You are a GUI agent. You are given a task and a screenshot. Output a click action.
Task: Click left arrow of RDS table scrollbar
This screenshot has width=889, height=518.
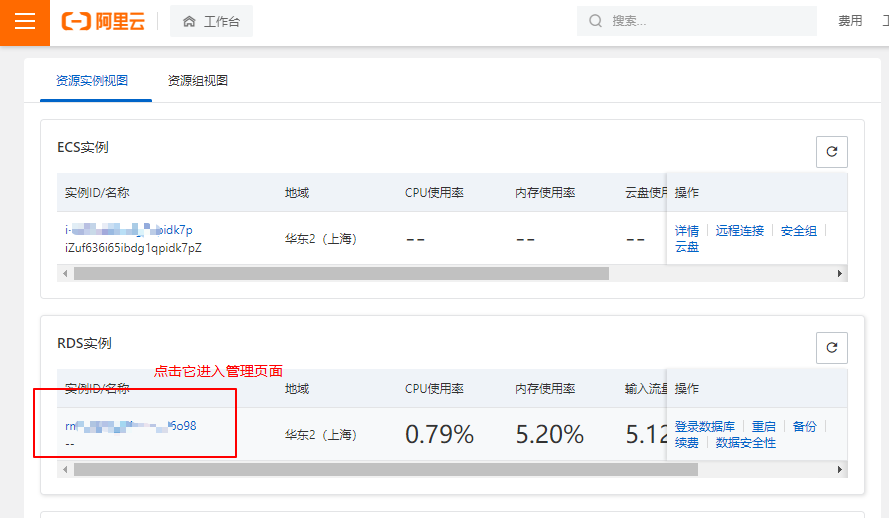tap(65, 470)
